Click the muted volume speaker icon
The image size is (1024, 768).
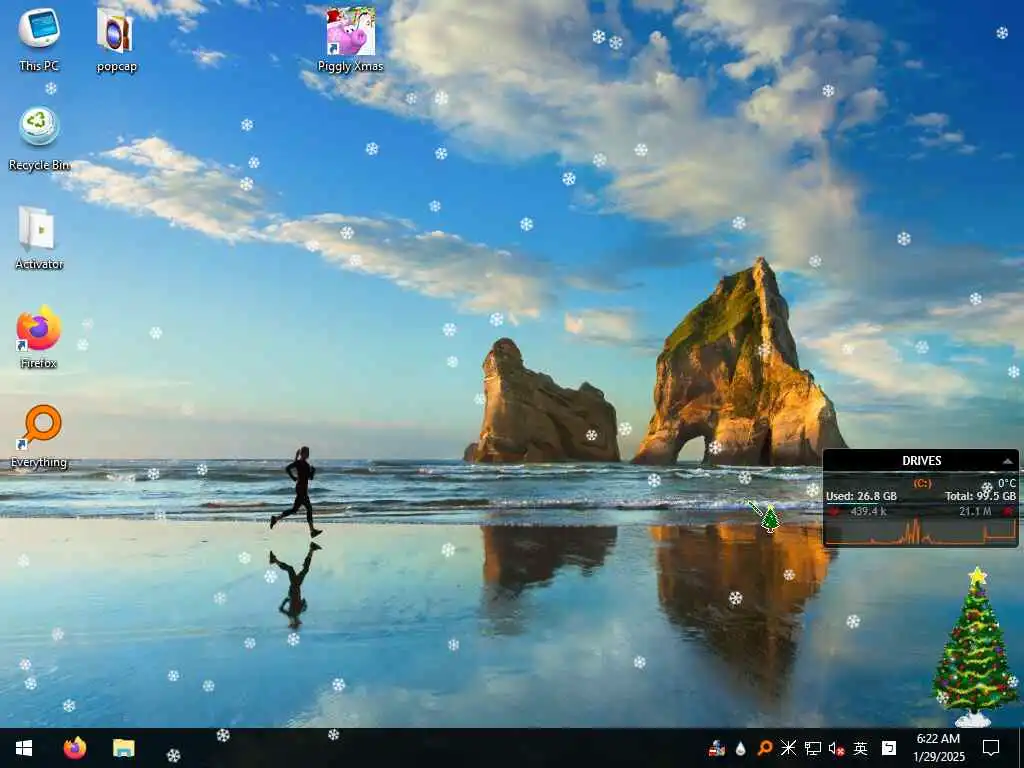837,748
